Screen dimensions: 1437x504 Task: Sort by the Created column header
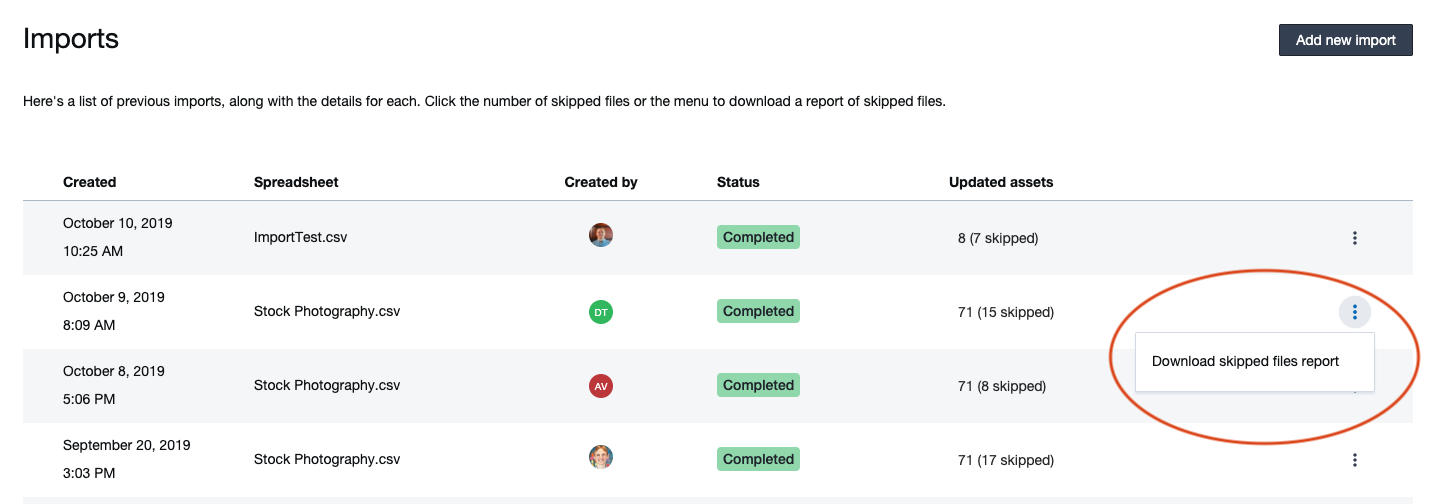89,182
